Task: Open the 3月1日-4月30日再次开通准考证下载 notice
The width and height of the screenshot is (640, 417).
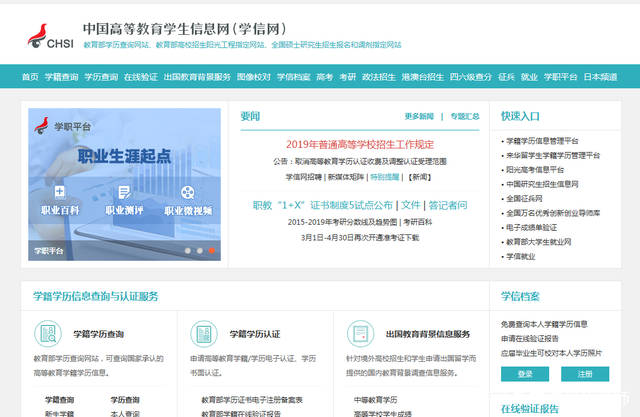Action: (x=360, y=237)
